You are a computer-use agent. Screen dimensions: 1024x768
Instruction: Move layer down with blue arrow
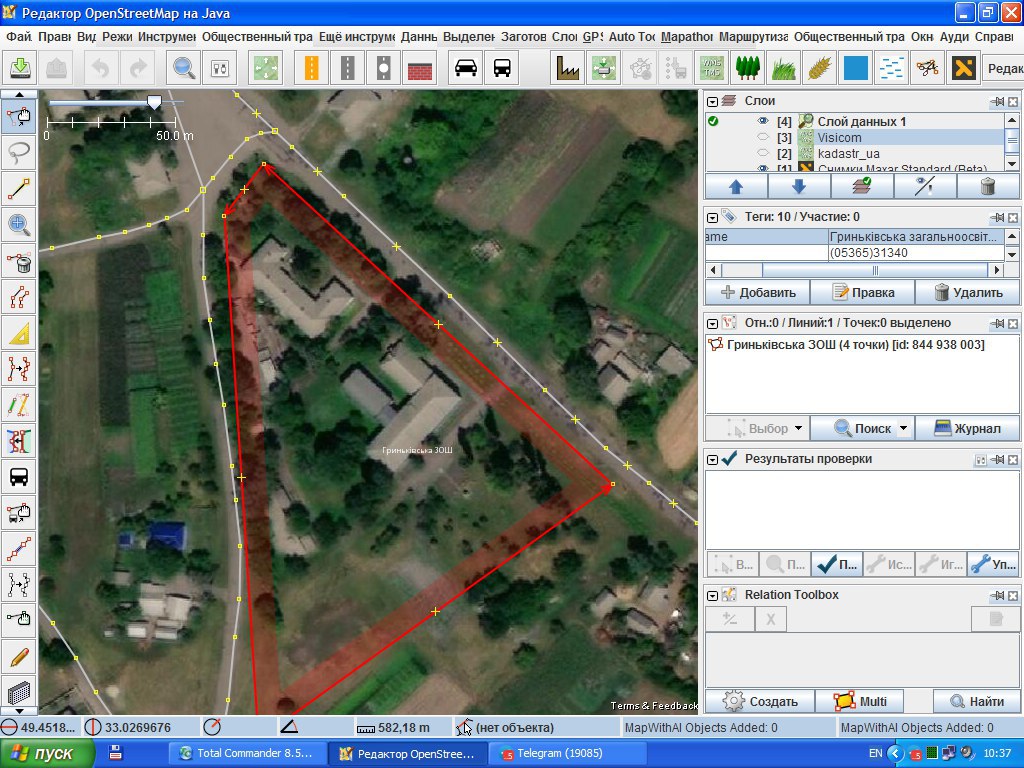click(x=799, y=187)
